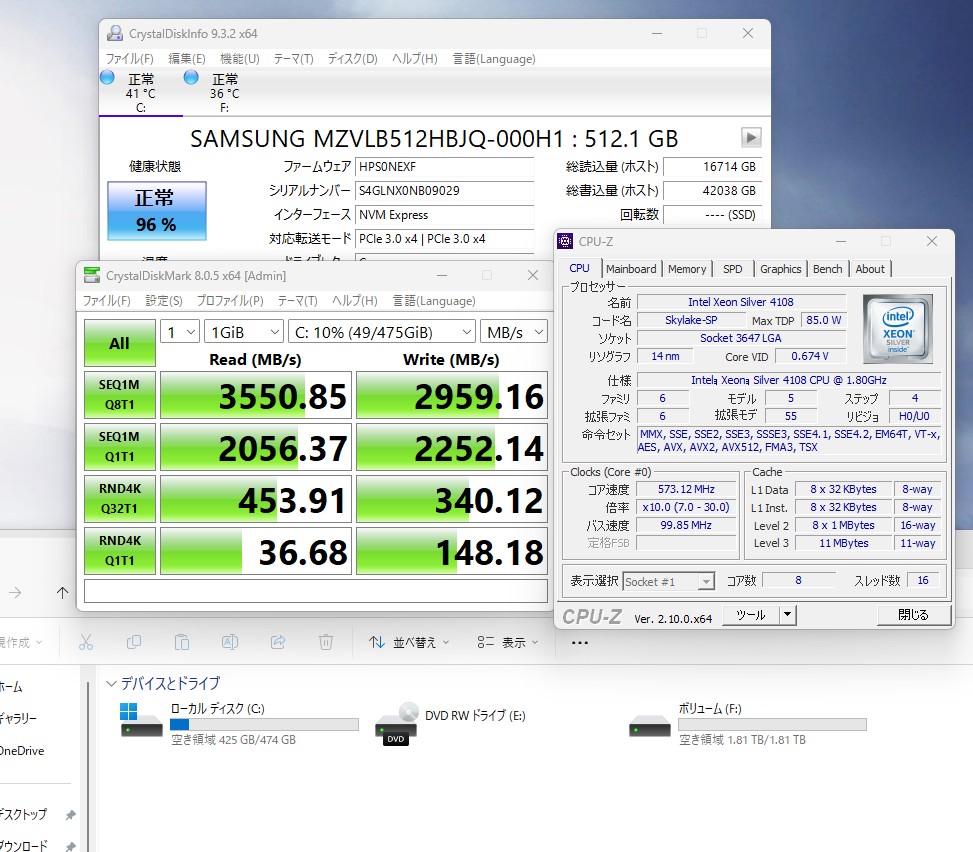The image size is (973, 852).
Task: Click the Share icon in Explorer toolbar
Action: click(278, 642)
